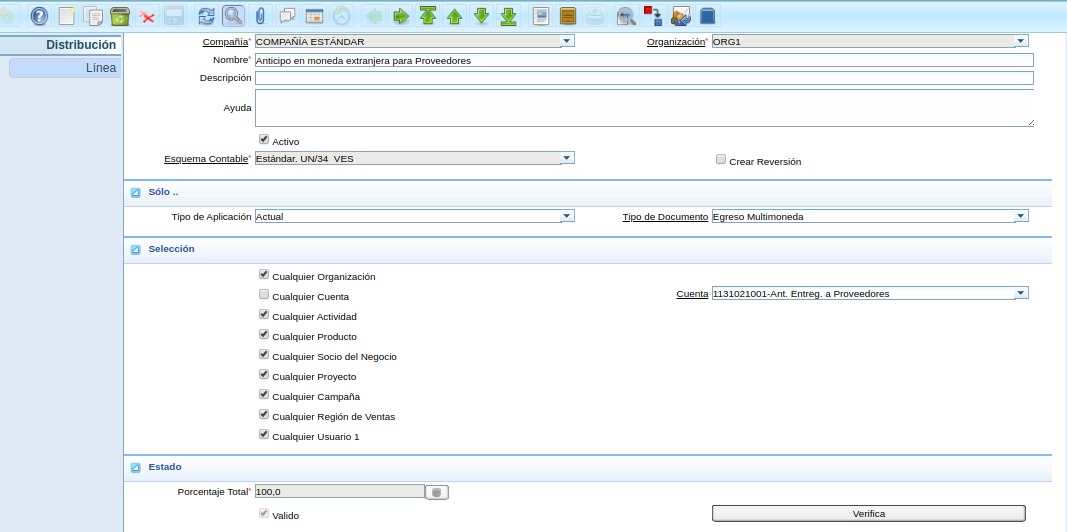Image resolution: width=1067 pixels, height=532 pixels.
Task: Collapse the Selección section
Action: [x=135, y=250]
